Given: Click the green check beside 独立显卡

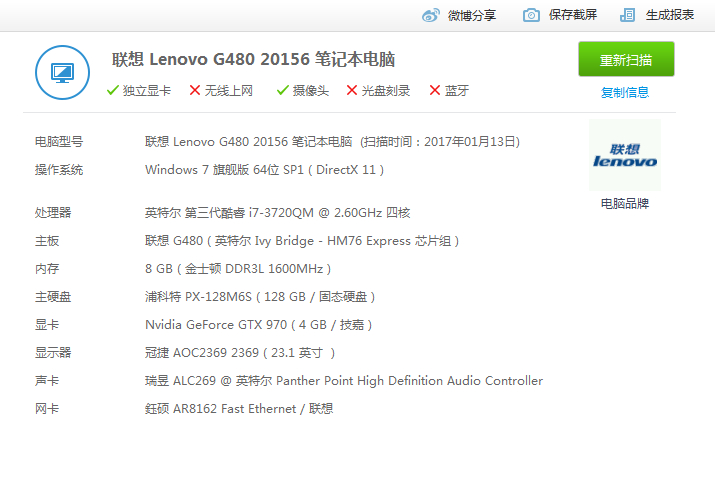Looking at the screenshot, I should click(113, 90).
